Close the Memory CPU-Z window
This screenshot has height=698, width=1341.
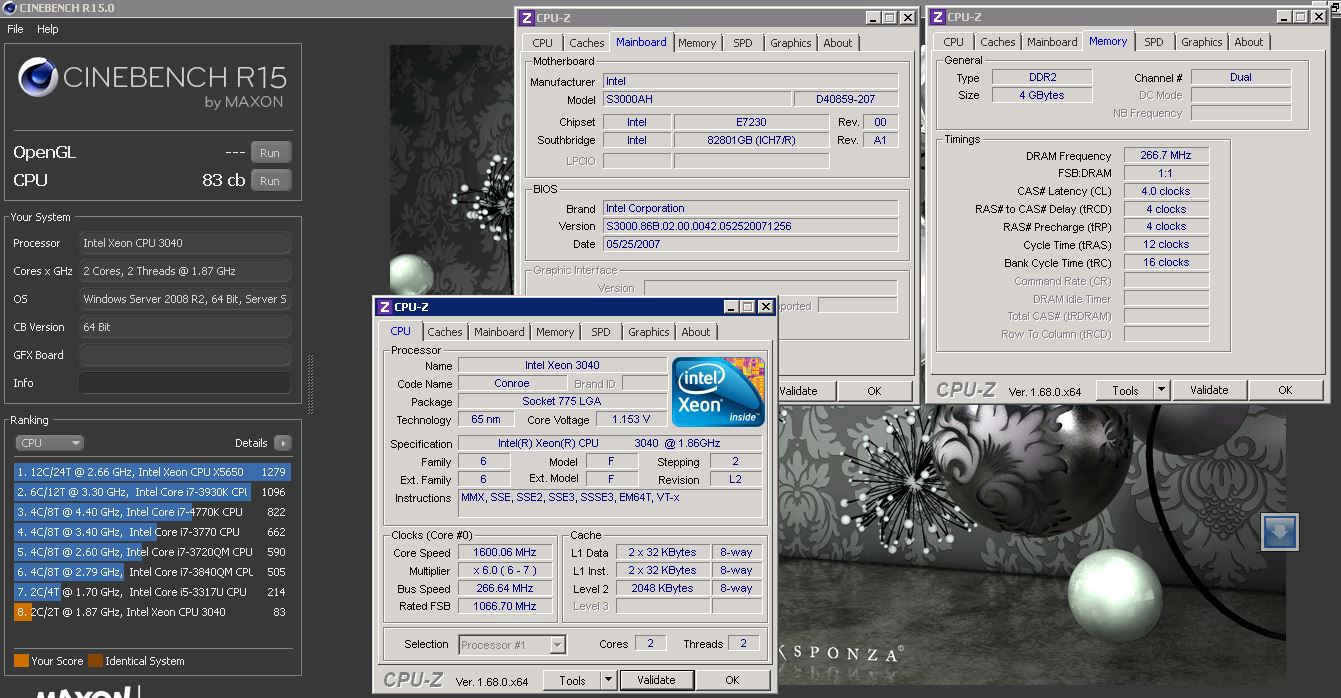point(1318,17)
